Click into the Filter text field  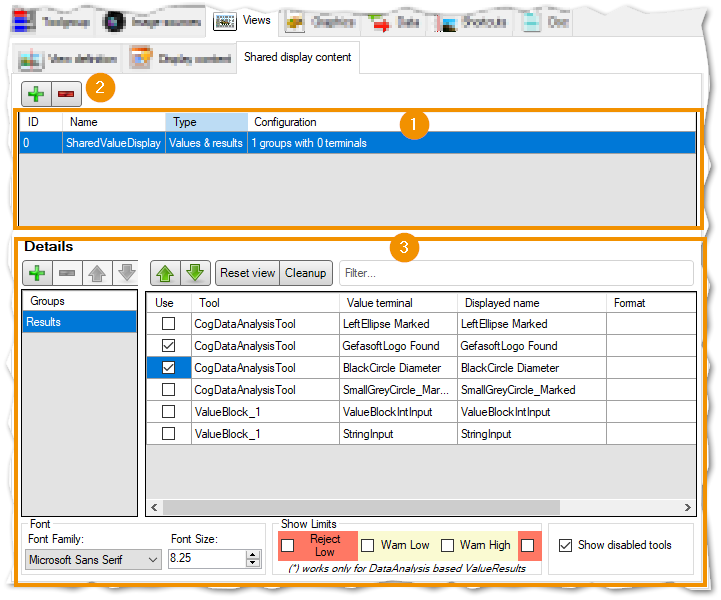coord(516,273)
